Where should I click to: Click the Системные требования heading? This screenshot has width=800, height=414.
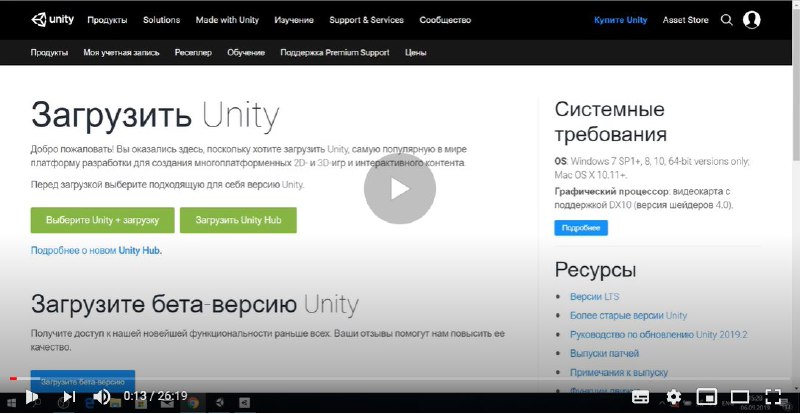click(610, 122)
